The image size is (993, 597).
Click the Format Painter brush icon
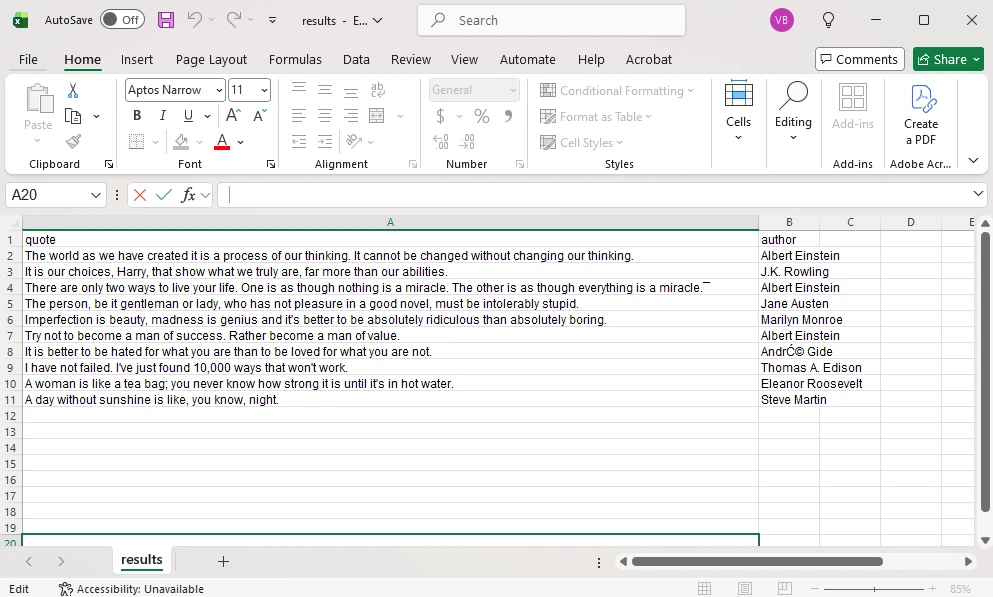(73, 142)
